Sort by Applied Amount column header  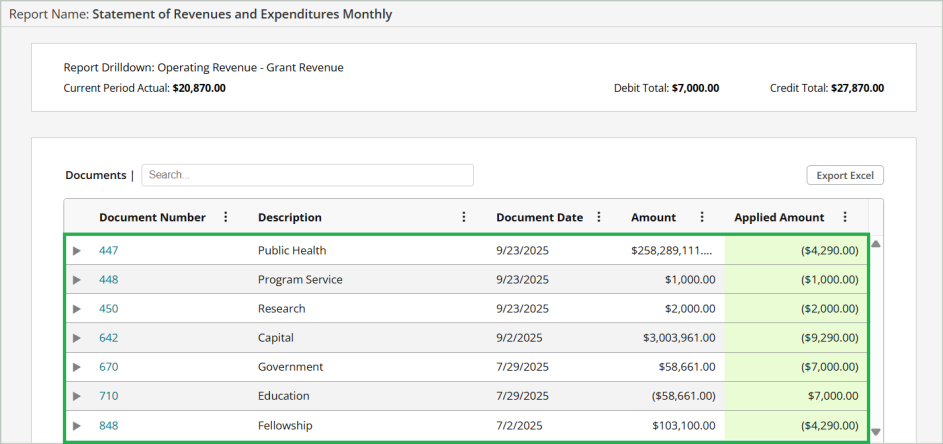[779, 217]
